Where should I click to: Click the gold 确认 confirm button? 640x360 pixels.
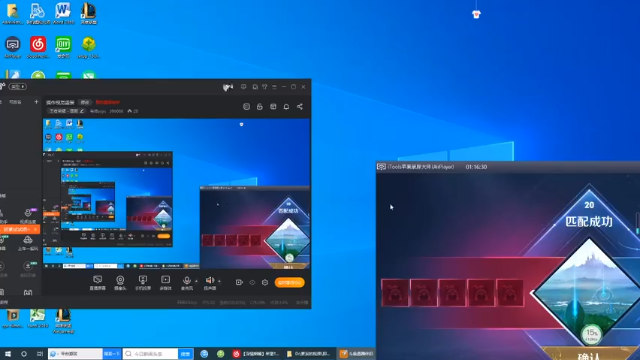click(x=589, y=354)
